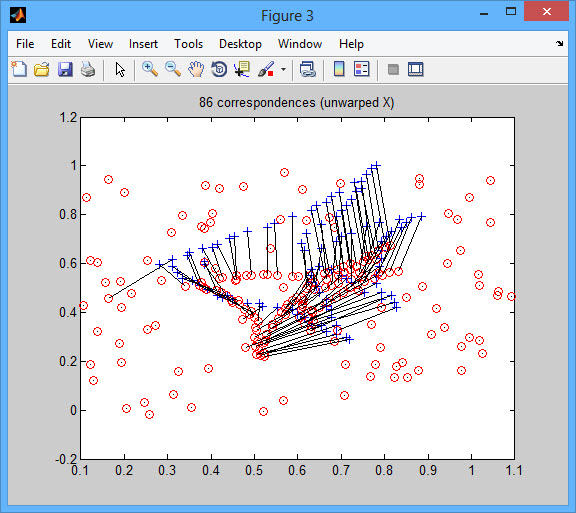576x513 pixels.
Task: Select the Zoom In magnifier tool
Action: [x=150, y=69]
